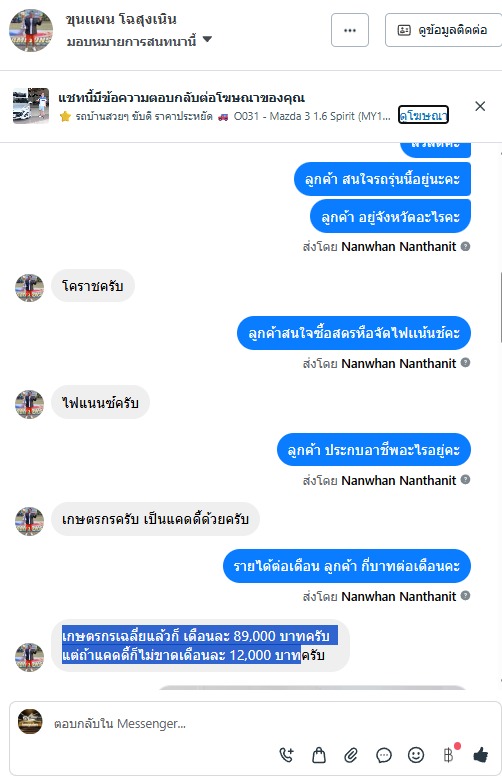The width and height of the screenshot is (502, 780).
Task: Click the โคราชครับ message bubble
Action: point(93,286)
